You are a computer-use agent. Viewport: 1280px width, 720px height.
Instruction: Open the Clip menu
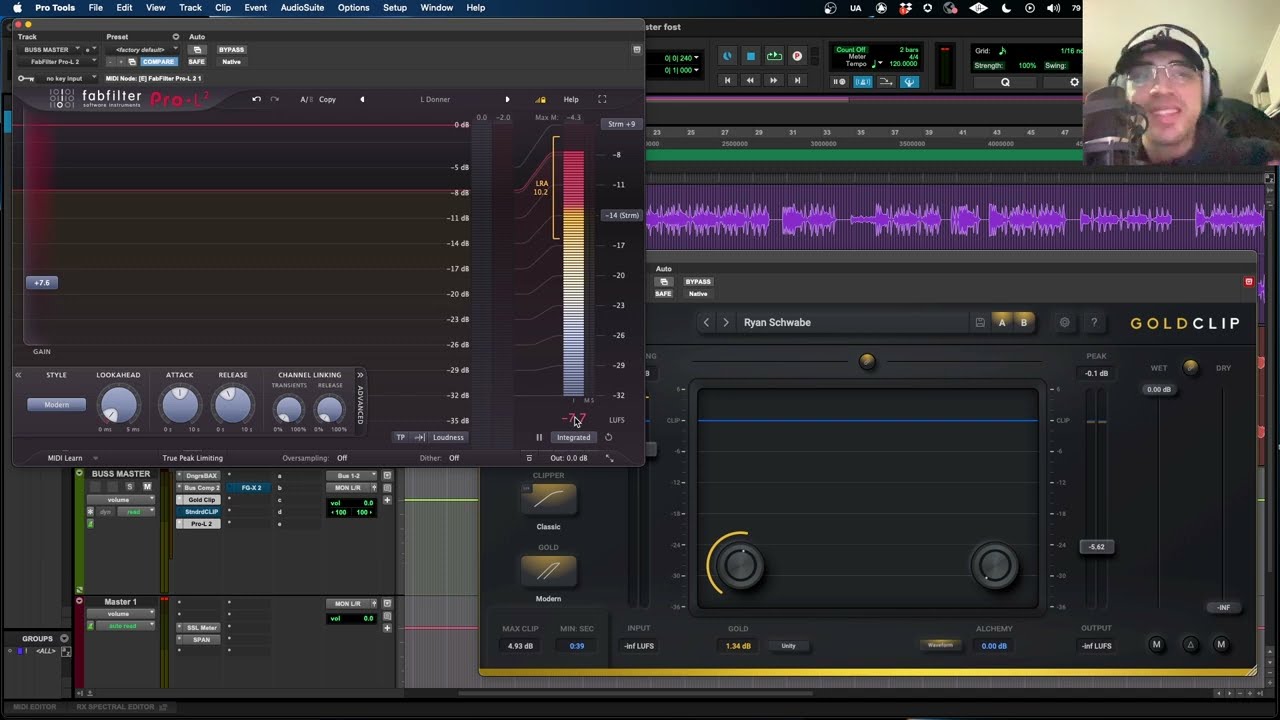pyautogui.click(x=223, y=8)
